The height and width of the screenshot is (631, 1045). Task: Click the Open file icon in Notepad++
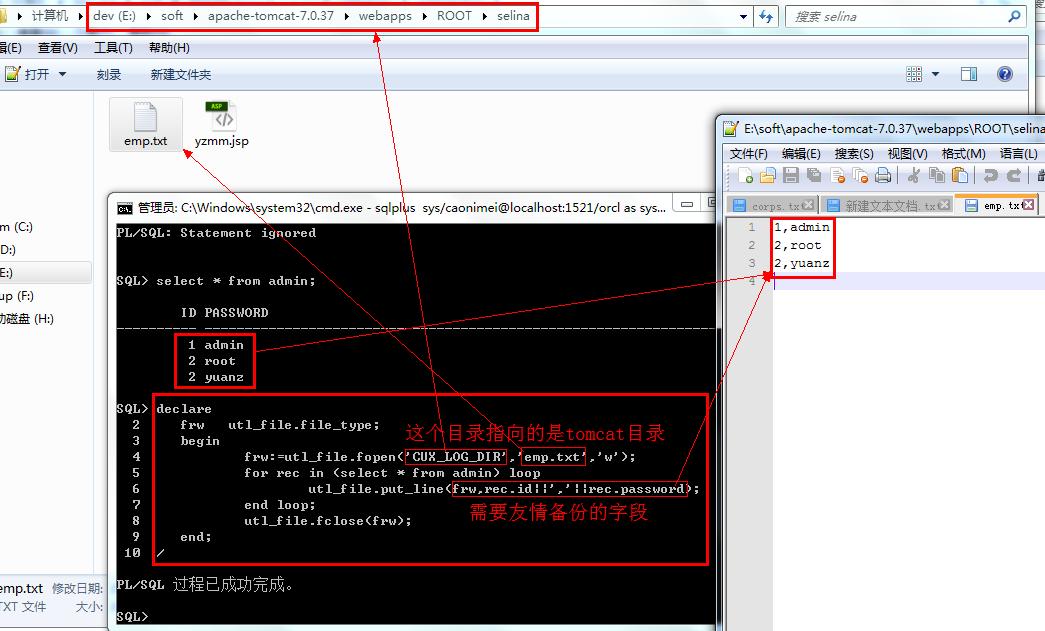click(x=767, y=176)
